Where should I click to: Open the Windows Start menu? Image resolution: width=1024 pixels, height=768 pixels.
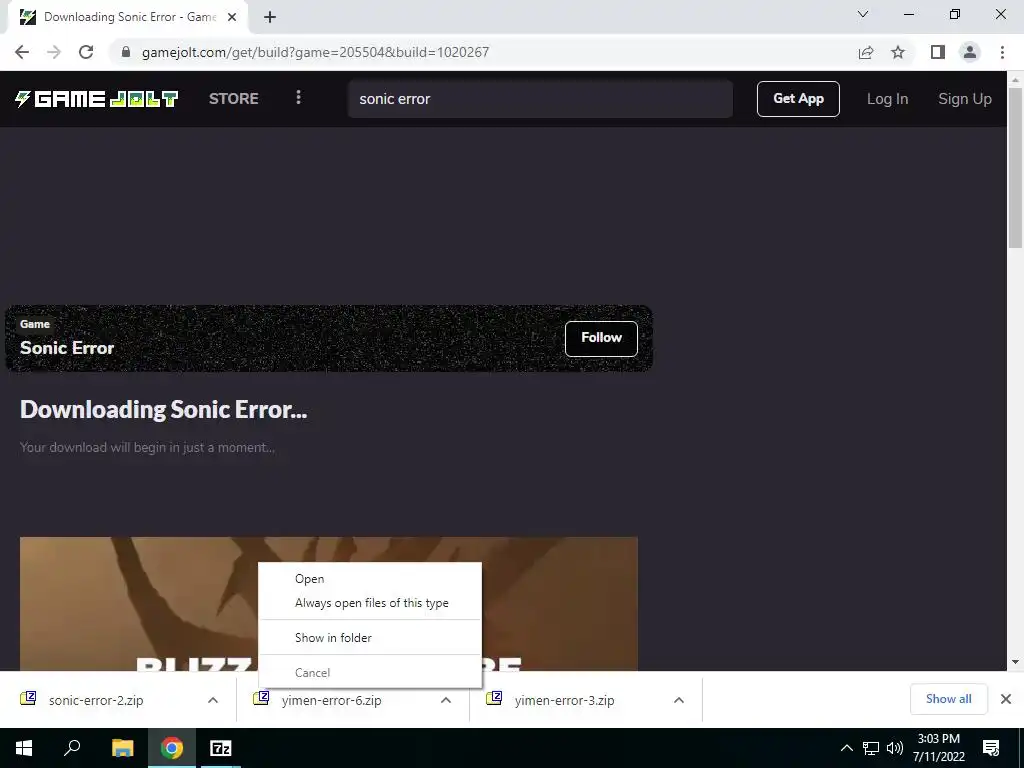point(24,748)
